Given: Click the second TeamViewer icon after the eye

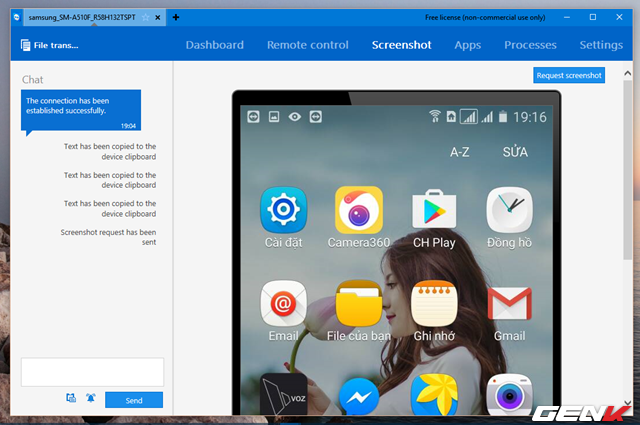Looking at the screenshot, I should [316, 117].
